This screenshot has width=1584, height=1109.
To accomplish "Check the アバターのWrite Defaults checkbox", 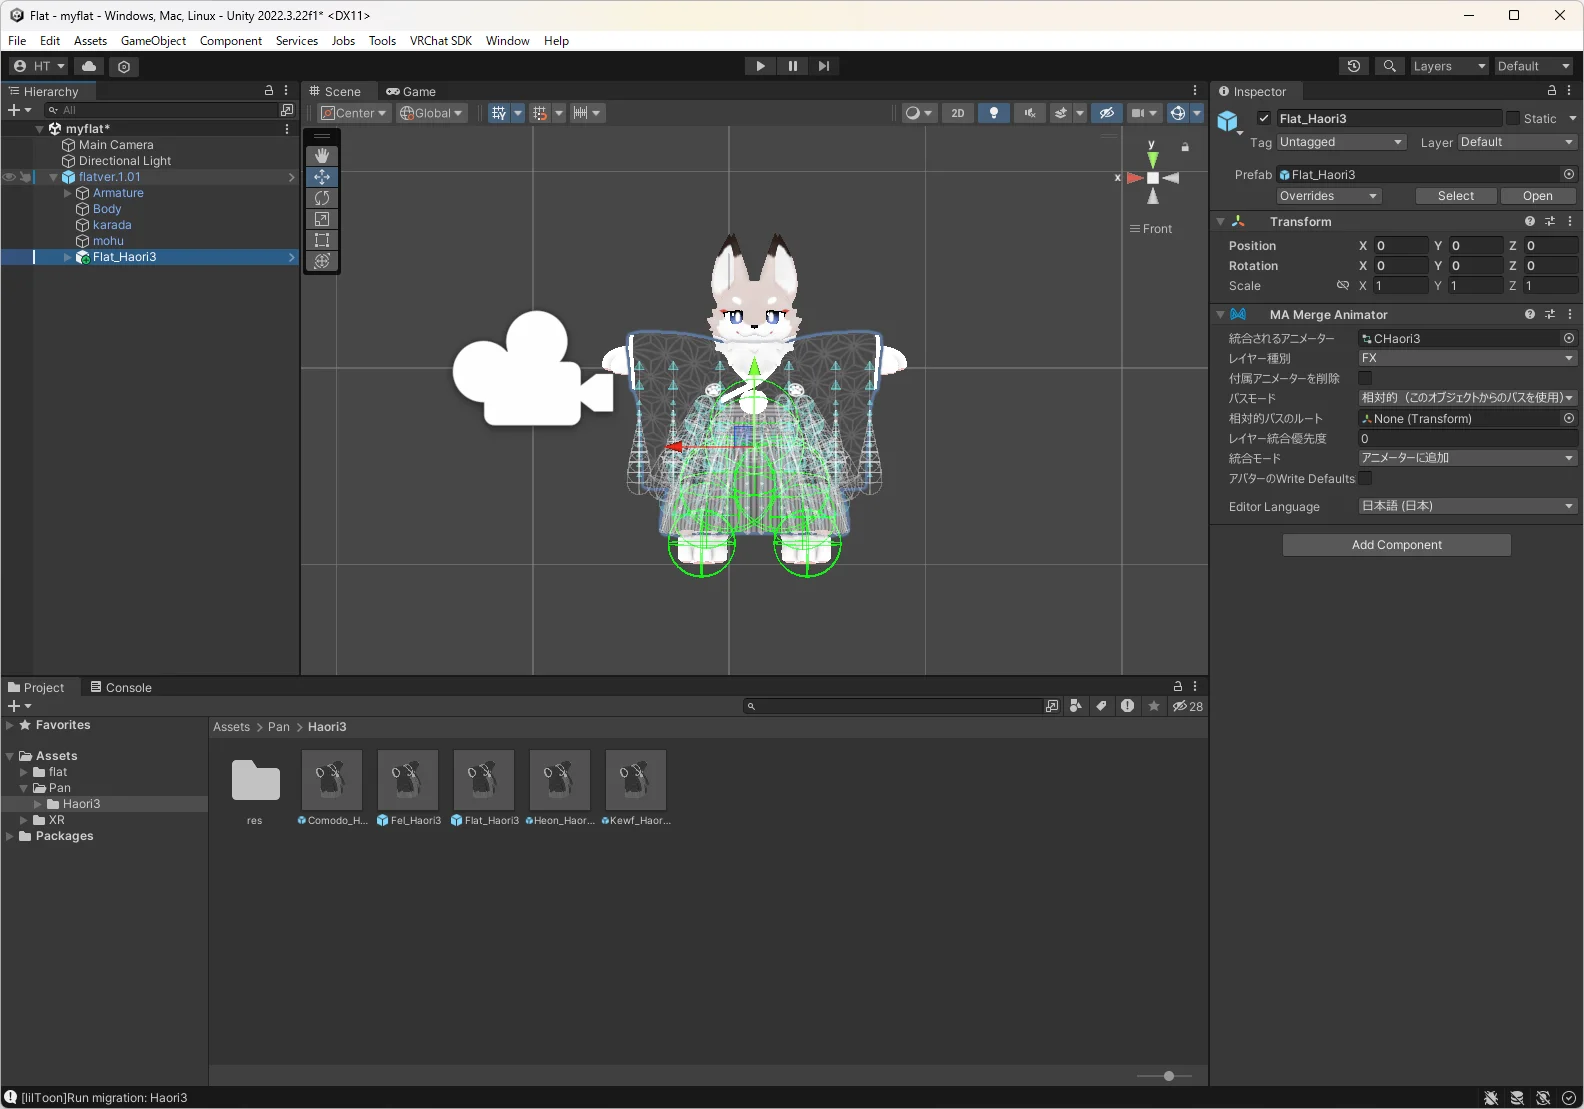I will point(1365,478).
